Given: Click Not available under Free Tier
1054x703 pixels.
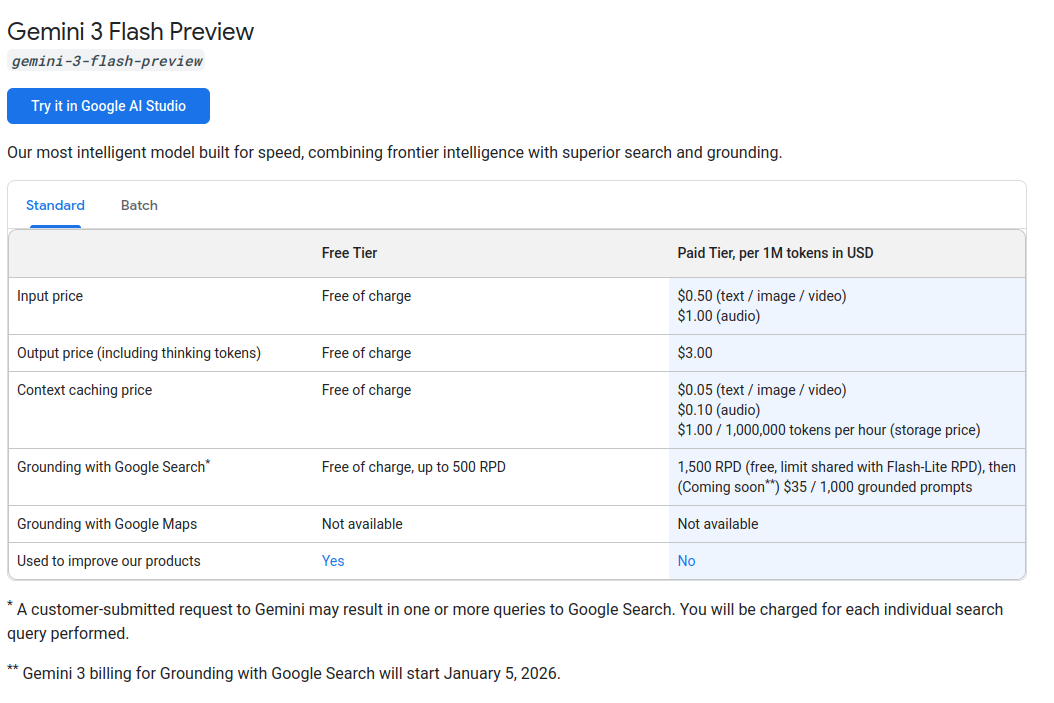Looking at the screenshot, I should 362,524.
